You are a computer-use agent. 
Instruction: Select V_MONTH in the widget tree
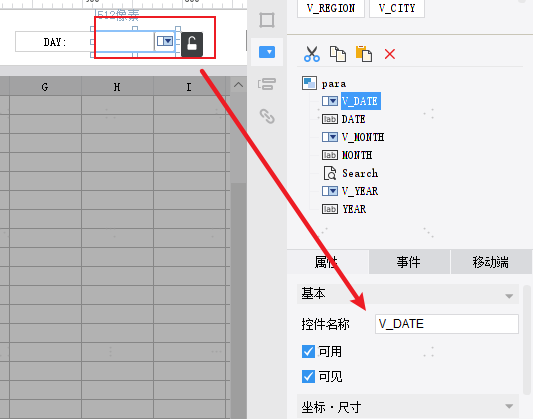[x=363, y=137]
